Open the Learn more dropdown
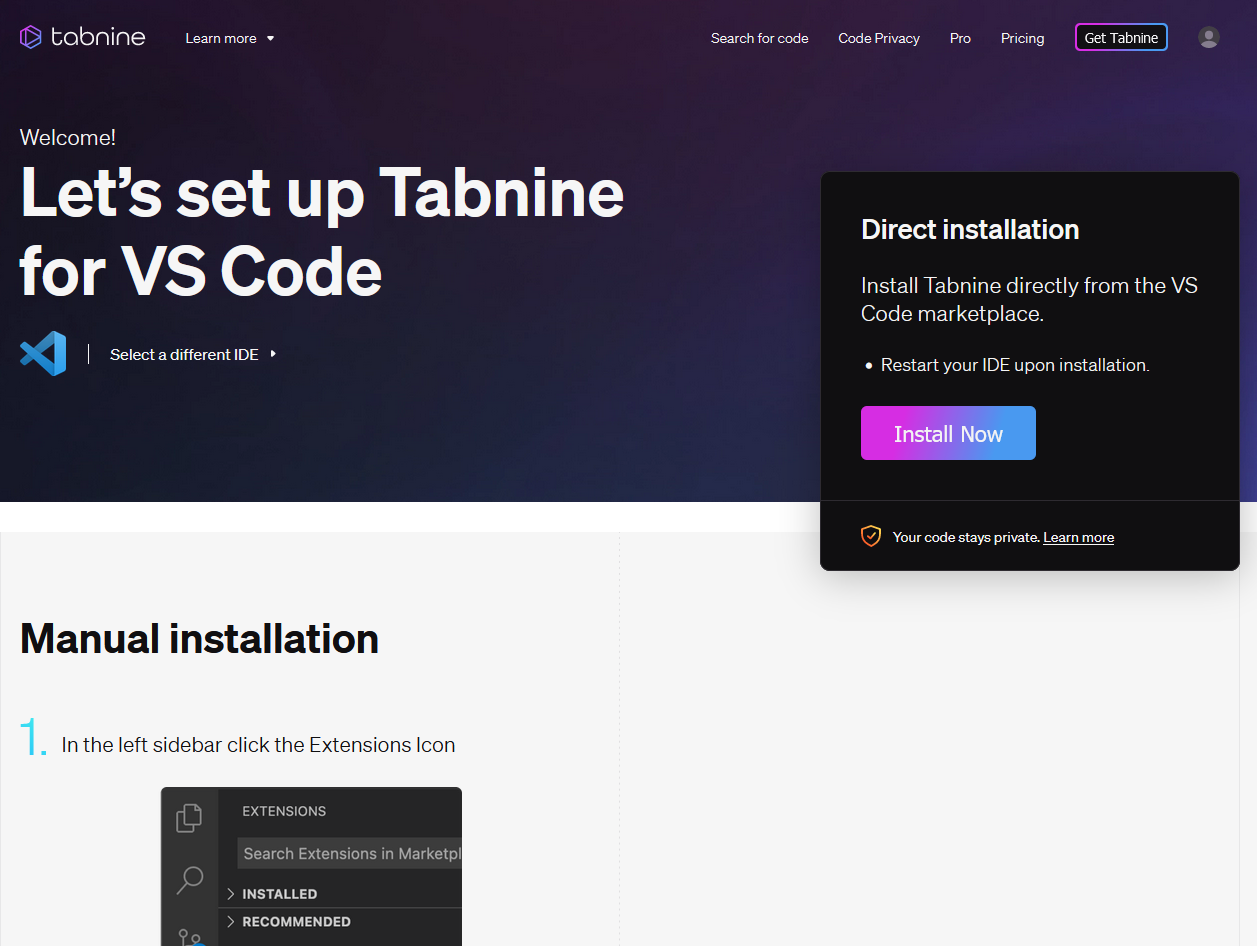 pos(229,38)
